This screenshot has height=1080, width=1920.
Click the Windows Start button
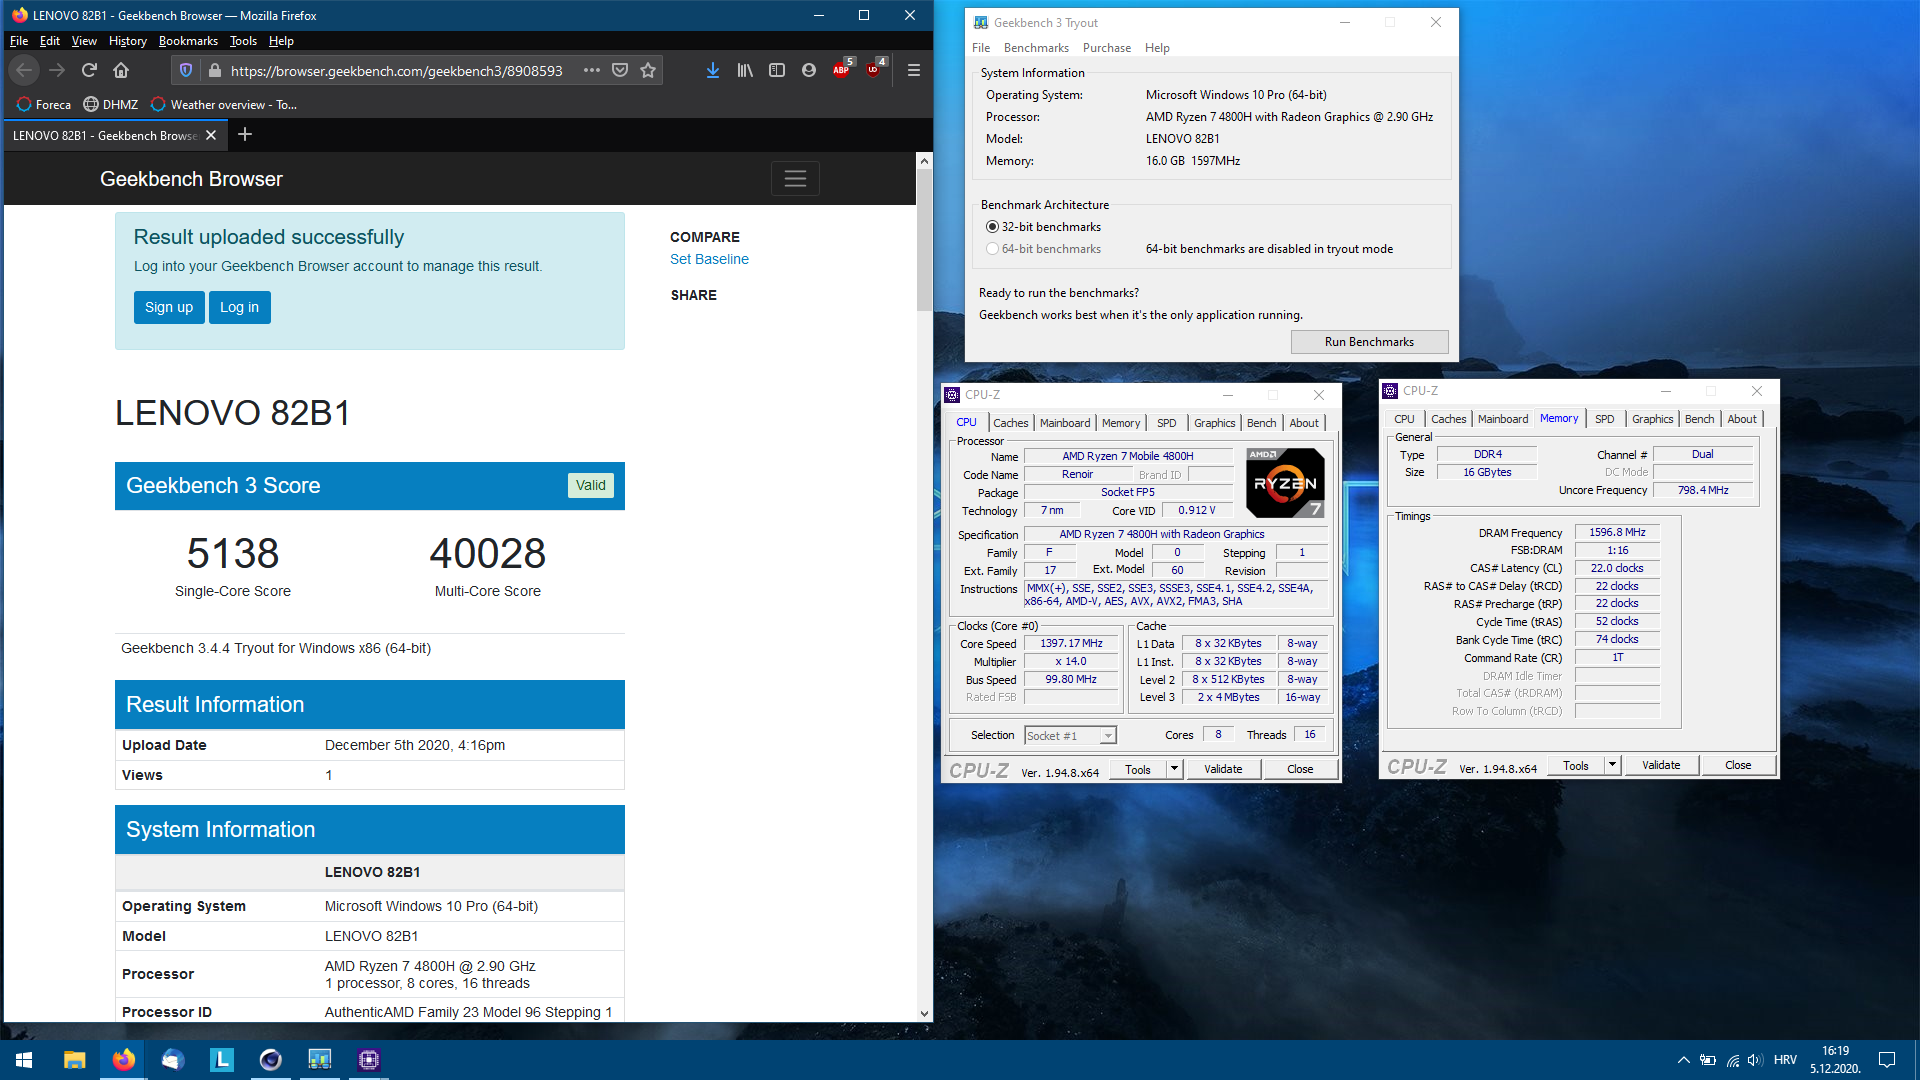(x=24, y=1060)
